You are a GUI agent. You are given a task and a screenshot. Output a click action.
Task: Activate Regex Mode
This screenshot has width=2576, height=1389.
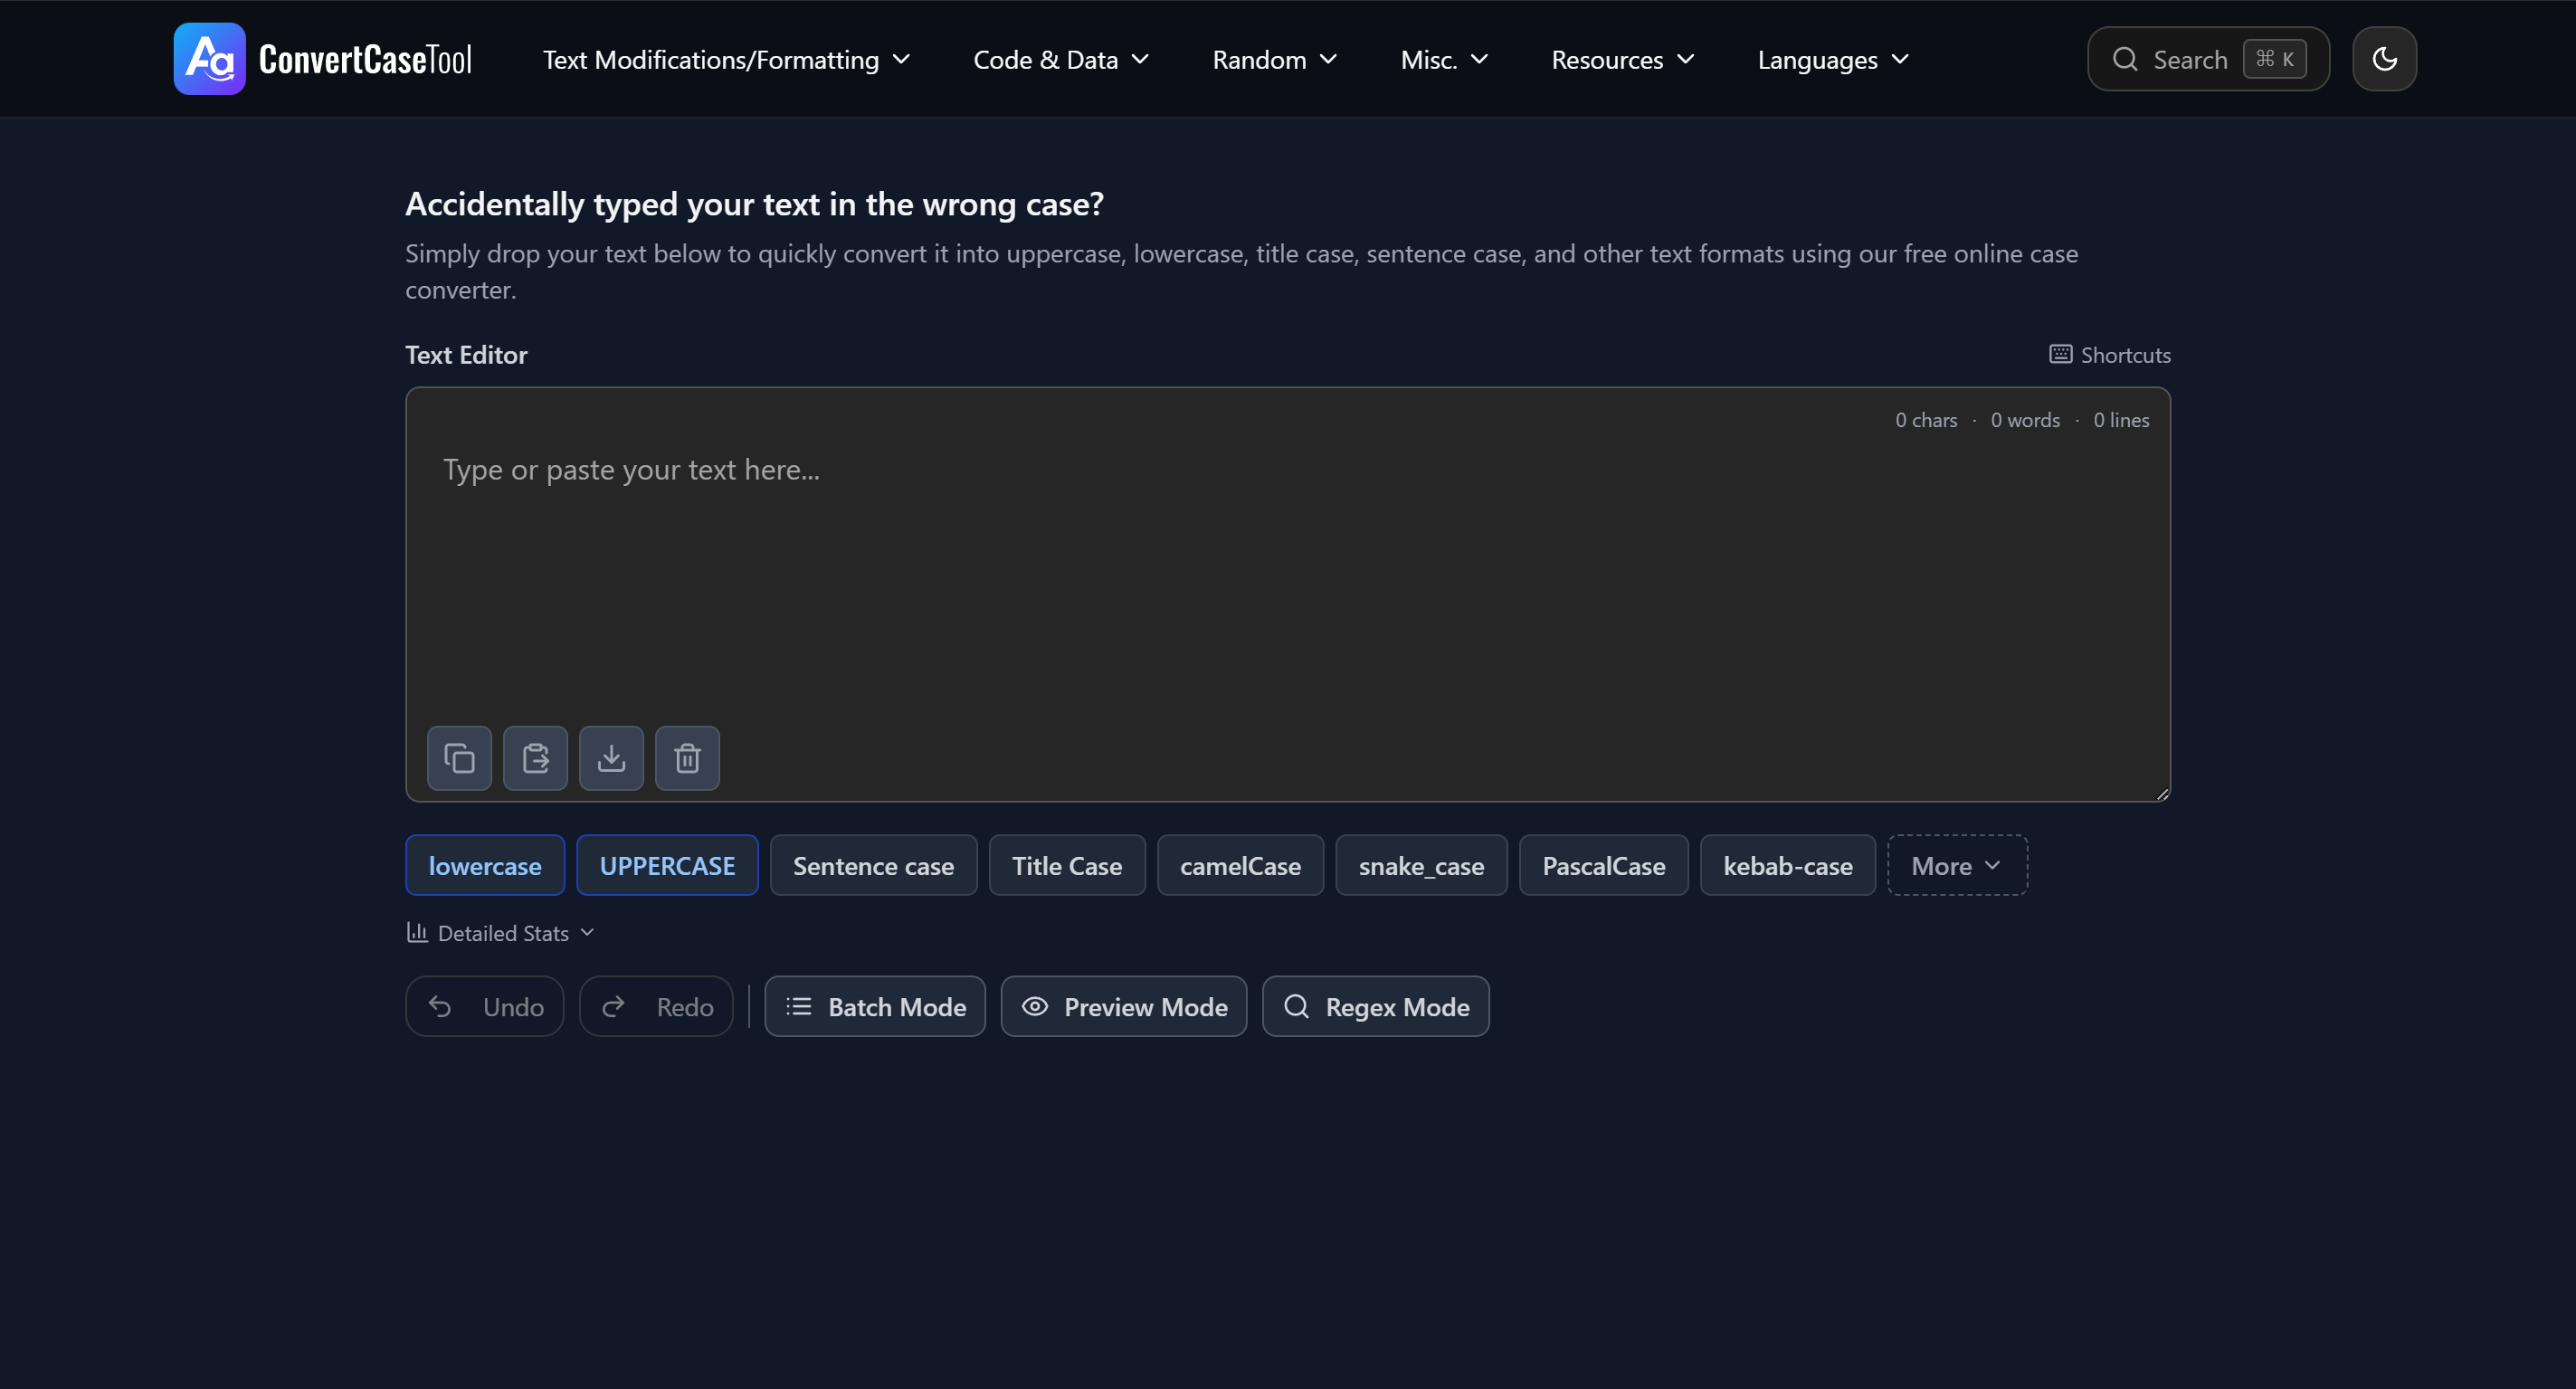coord(1376,1006)
